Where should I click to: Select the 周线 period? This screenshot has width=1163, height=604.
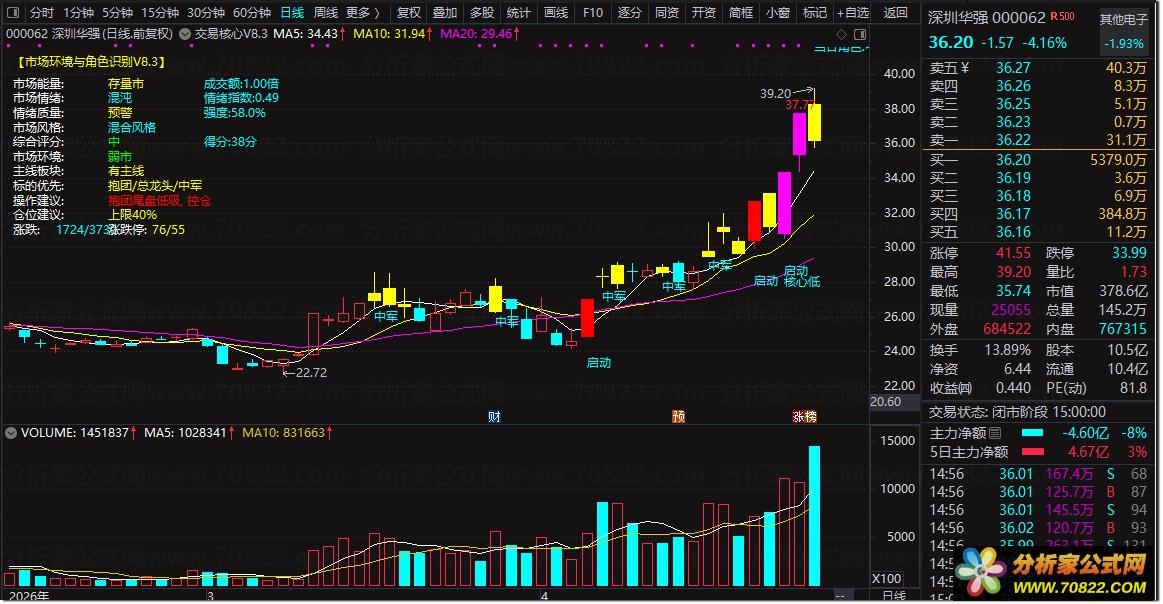326,13
